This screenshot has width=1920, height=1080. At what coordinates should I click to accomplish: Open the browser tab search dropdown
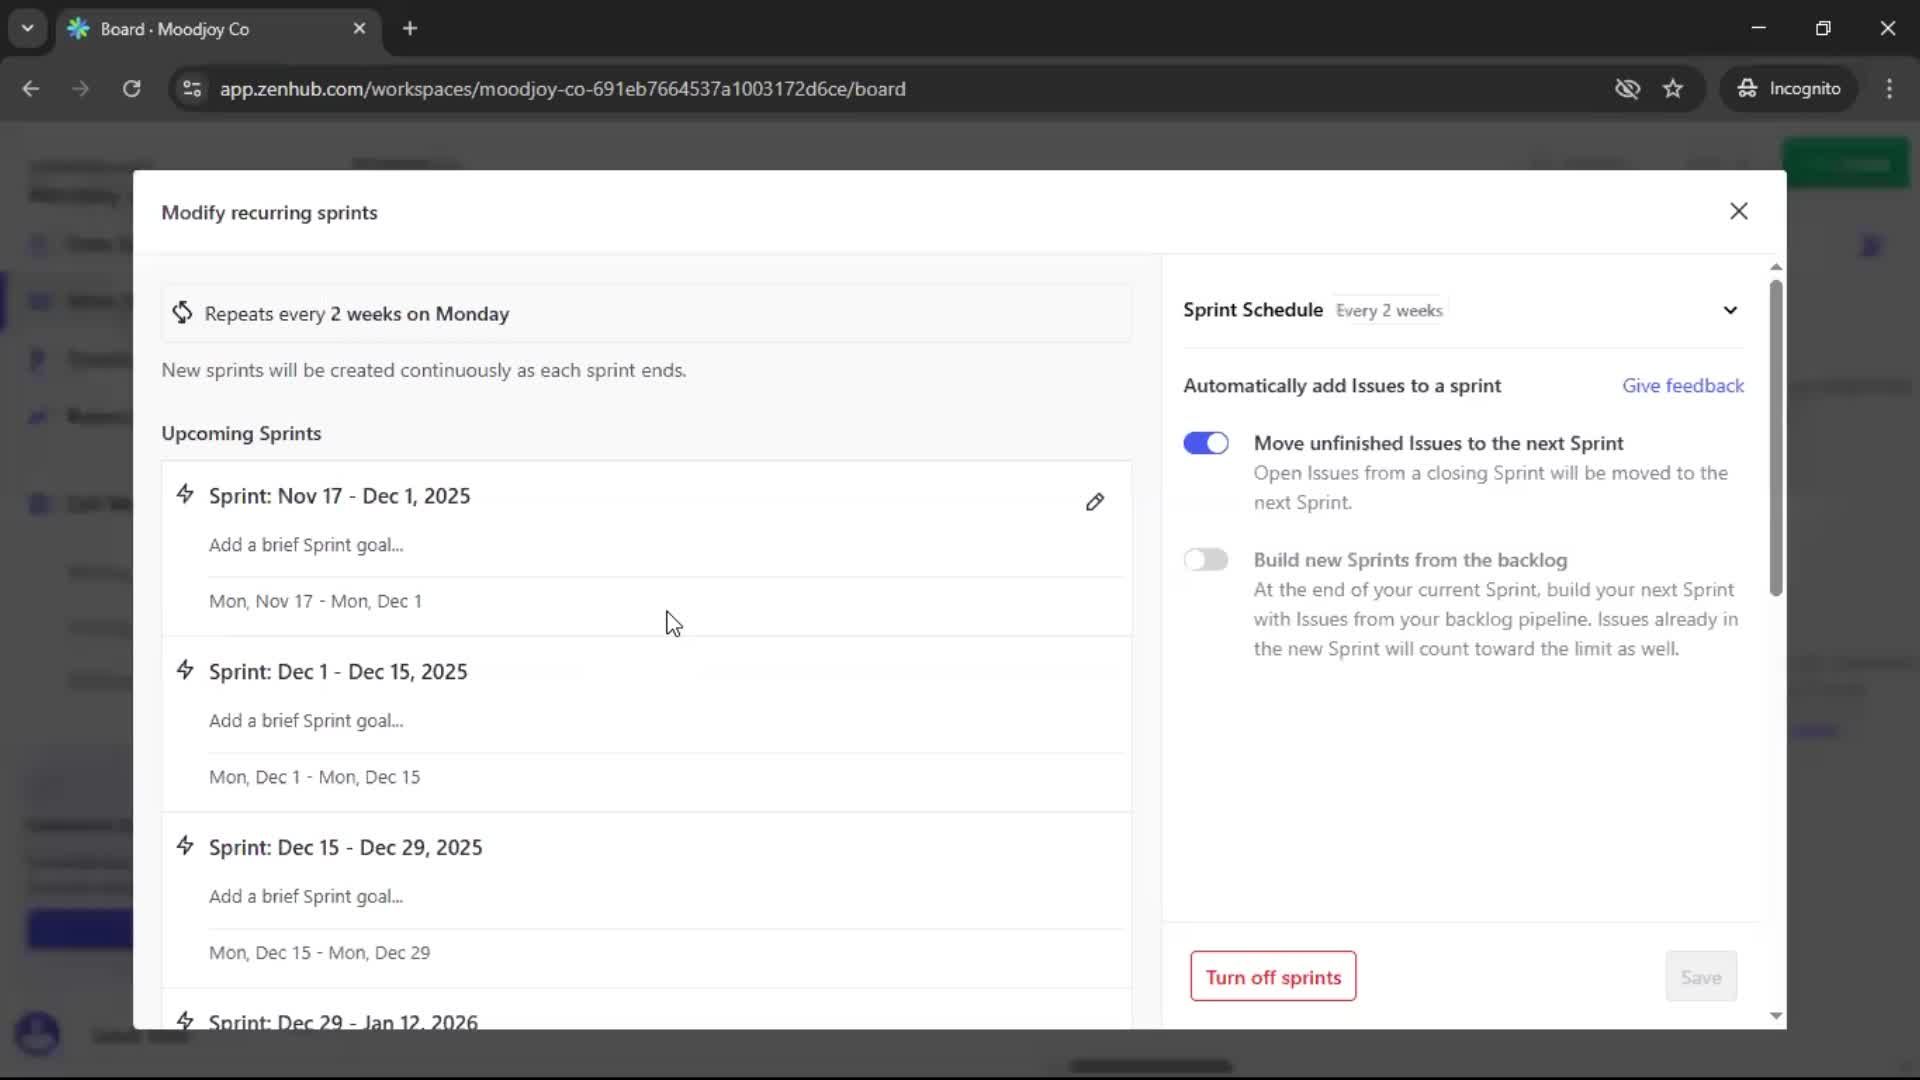pyautogui.click(x=27, y=28)
